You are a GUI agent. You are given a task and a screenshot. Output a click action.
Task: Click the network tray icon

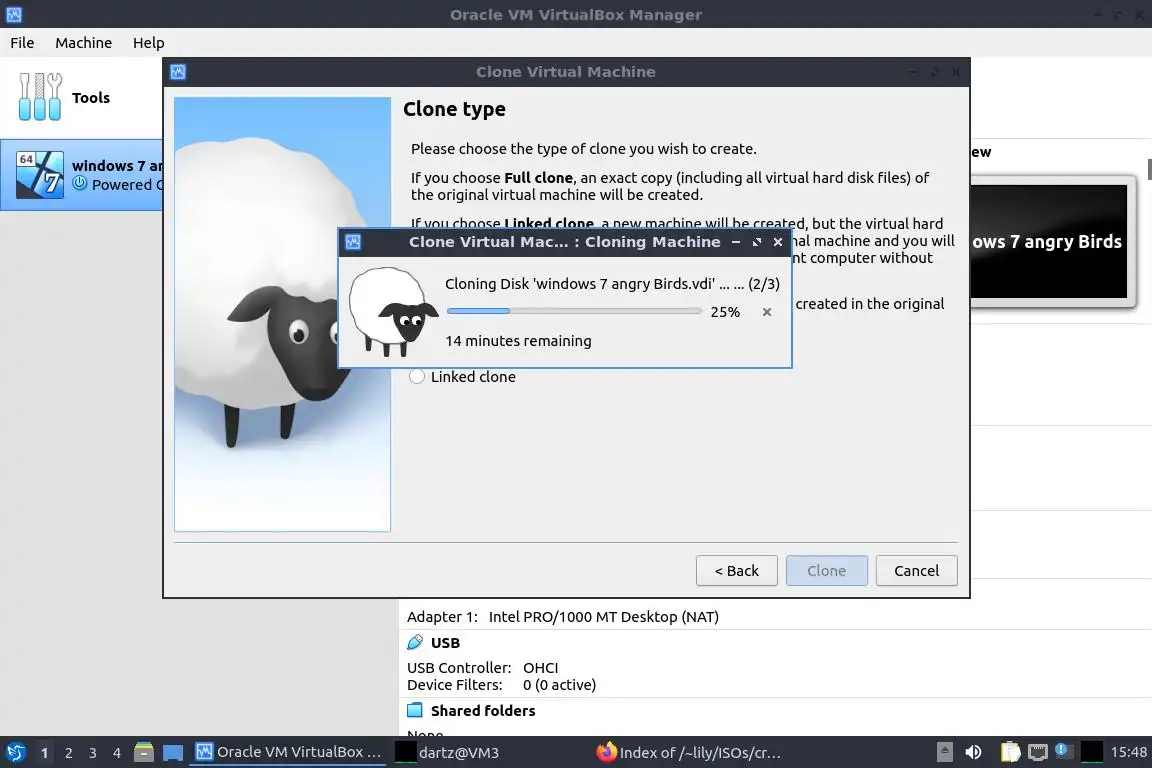coord(1037,752)
